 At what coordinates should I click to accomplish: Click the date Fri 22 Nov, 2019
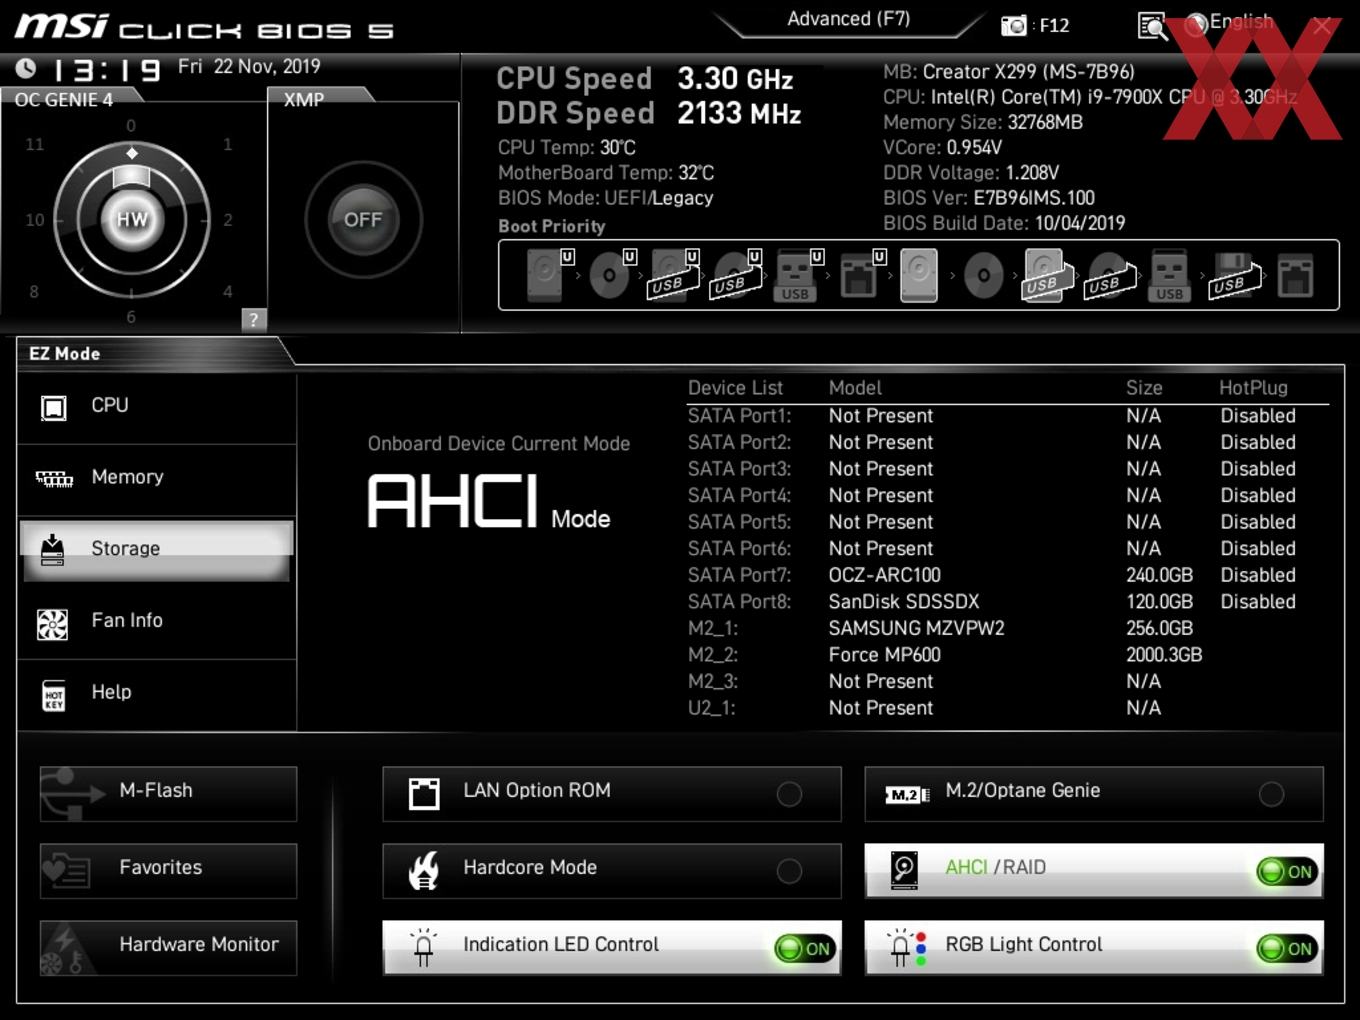click(249, 66)
